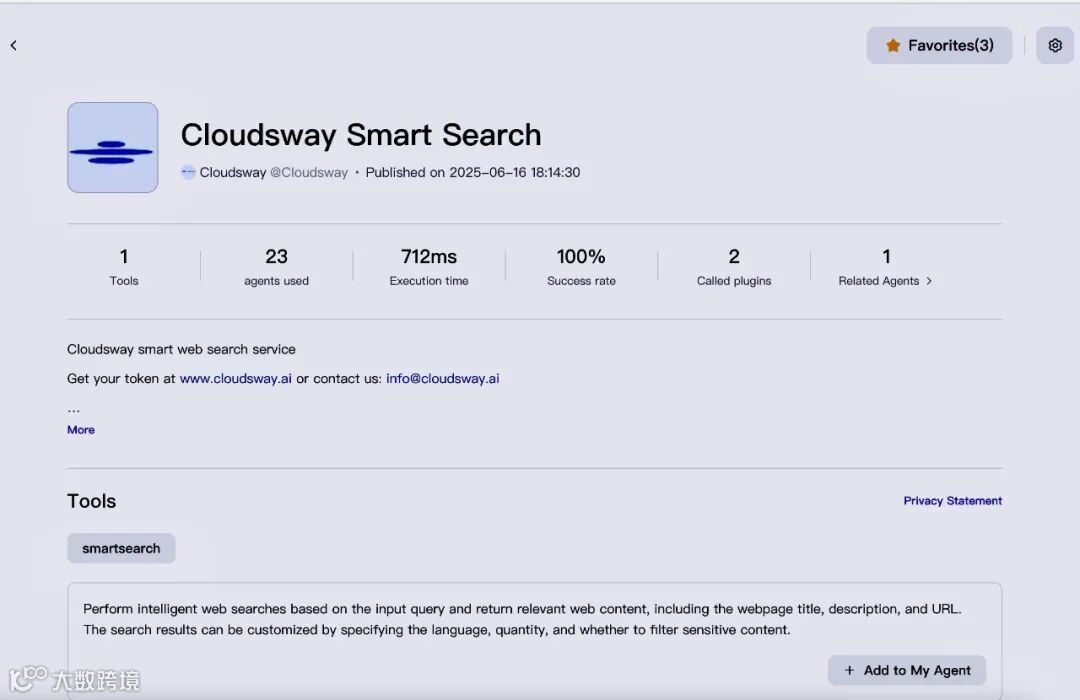The height and width of the screenshot is (700, 1080).
Task: Open the Privacy Statement link
Action: click(x=952, y=501)
